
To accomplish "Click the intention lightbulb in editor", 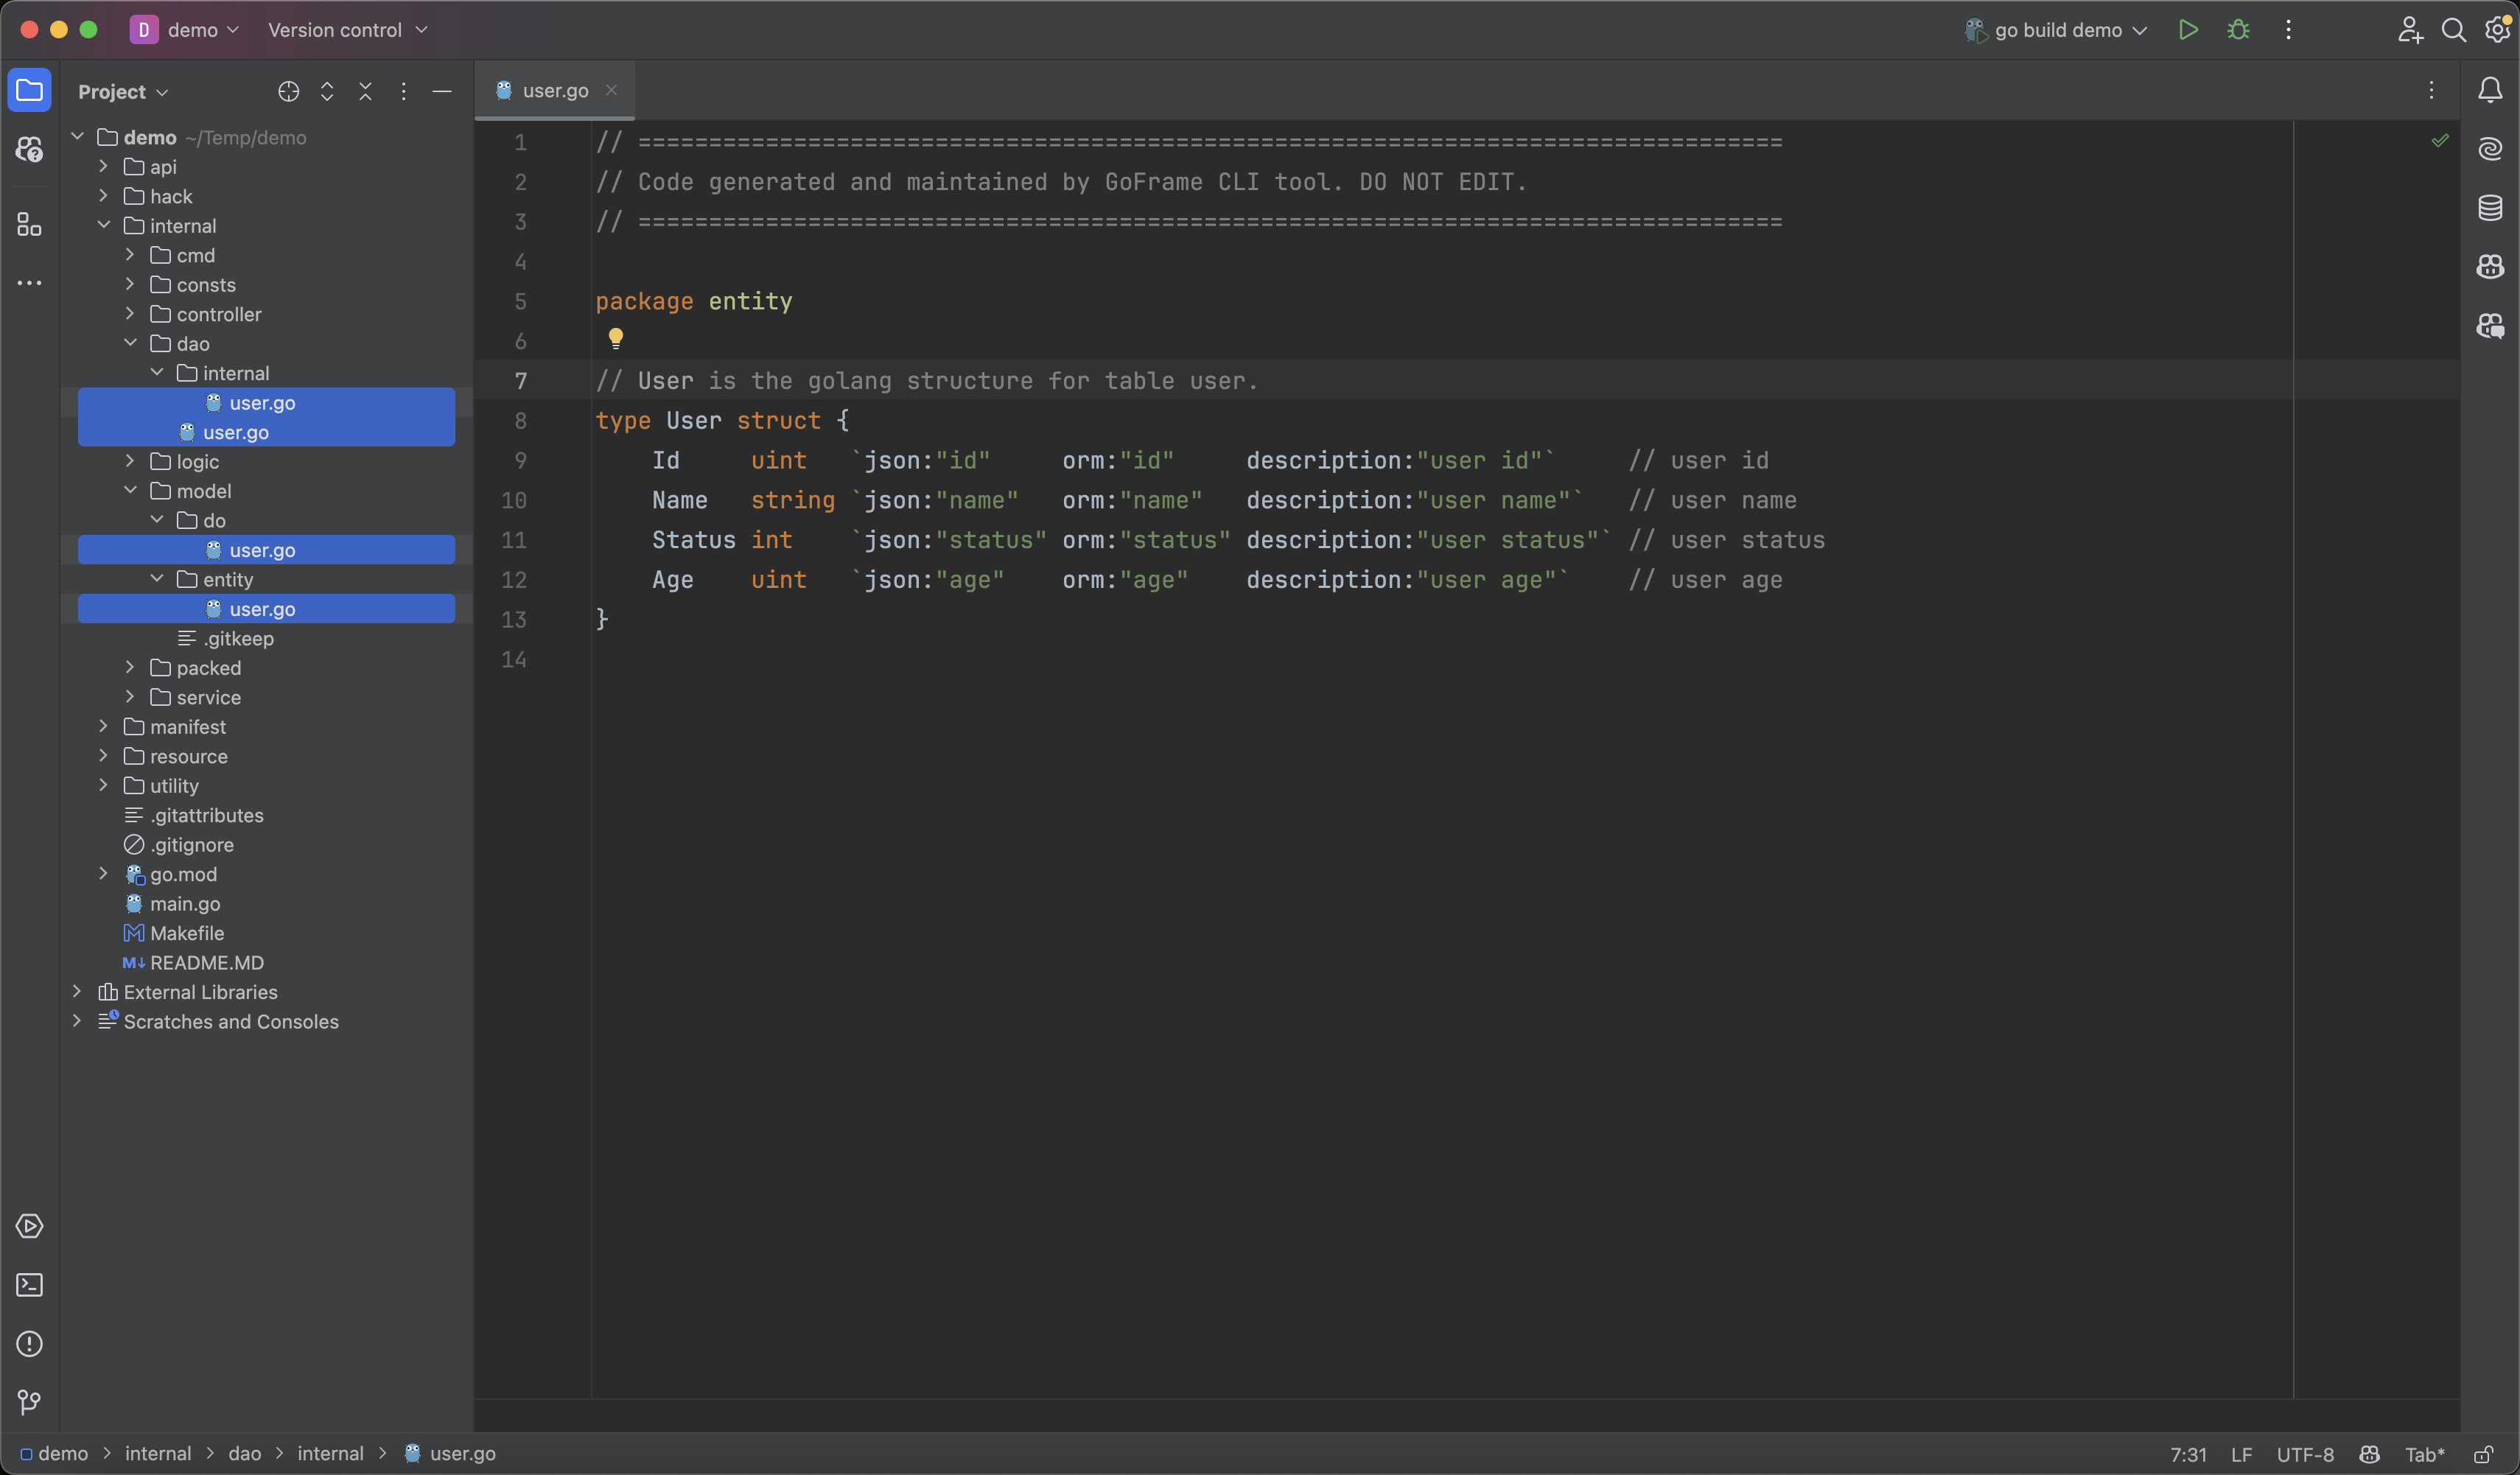I will pos(616,338).
